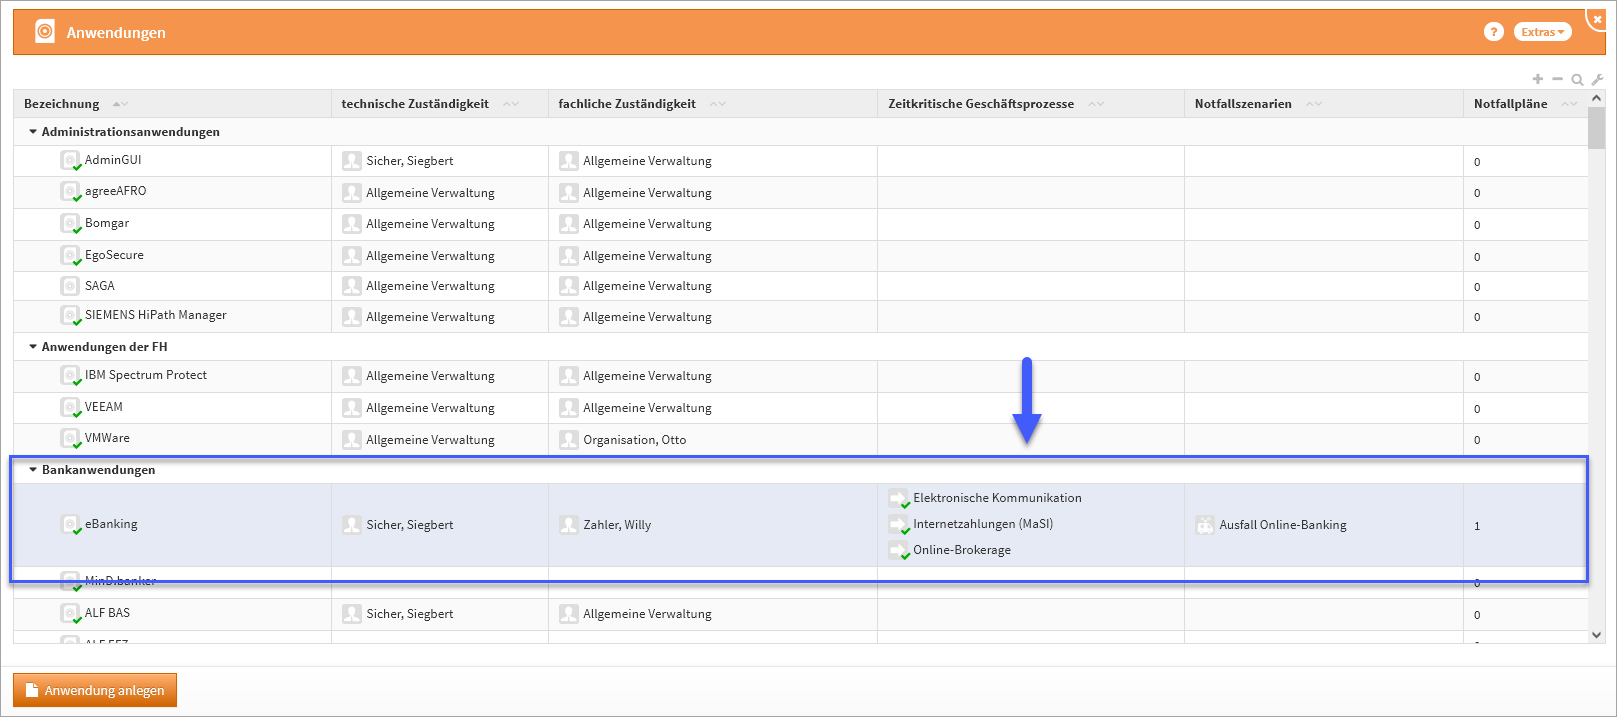Sort by the Notfallszenarien column header
The image size is (1617, 717).
click(1243, 104)
